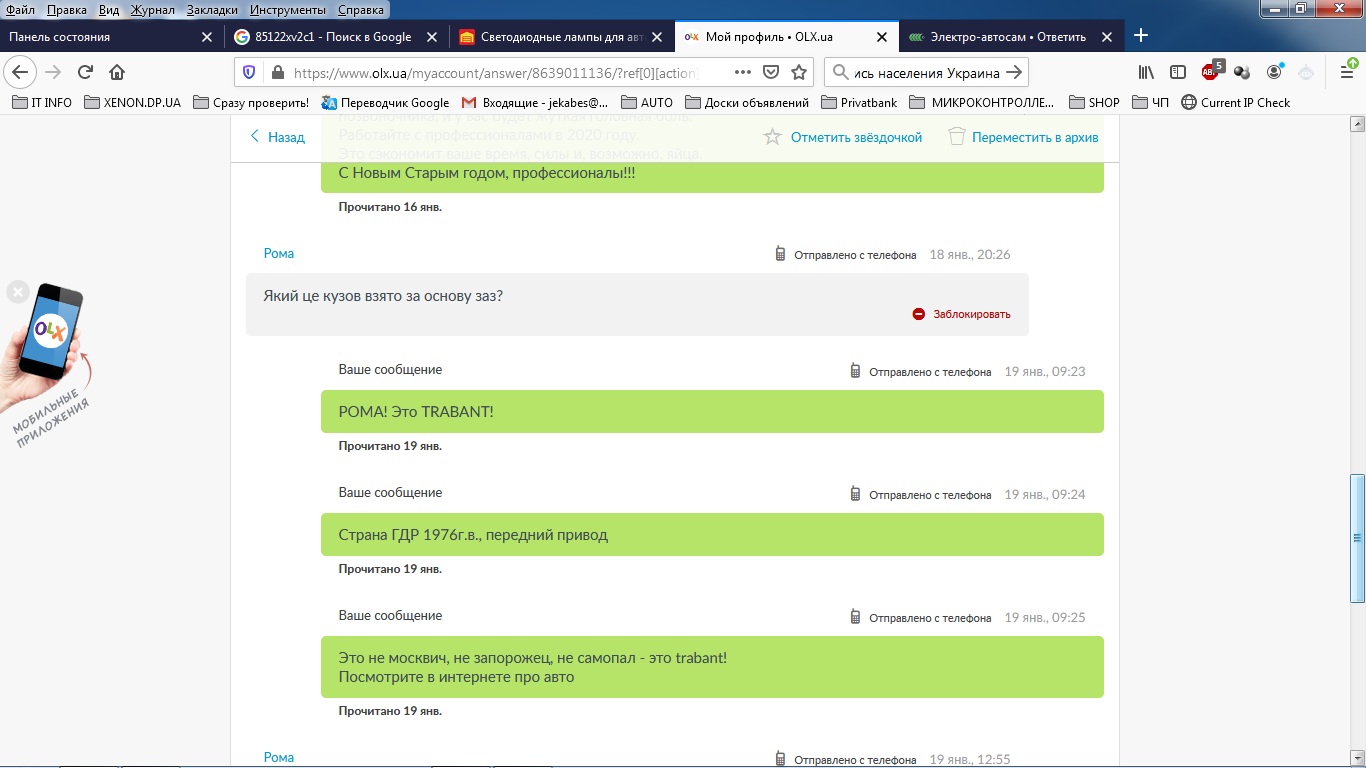Mark conversation with a star (Отметить звёздочкой)
This screenshot has height=768, width=1366.
842,137
